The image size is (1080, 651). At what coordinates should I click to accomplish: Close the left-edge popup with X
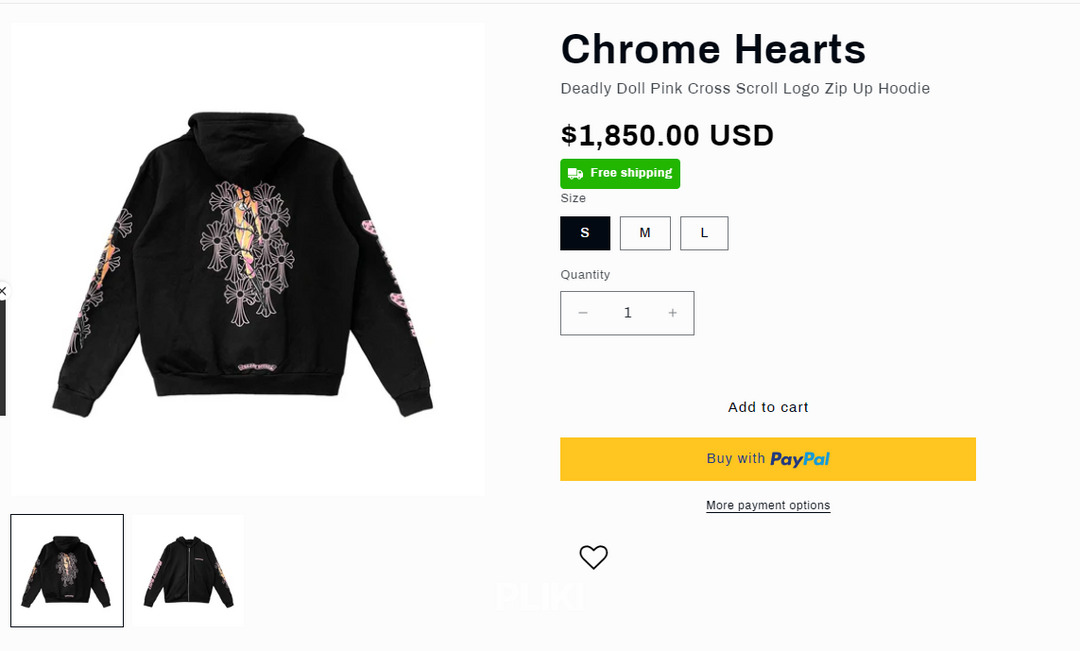(3, 291)
